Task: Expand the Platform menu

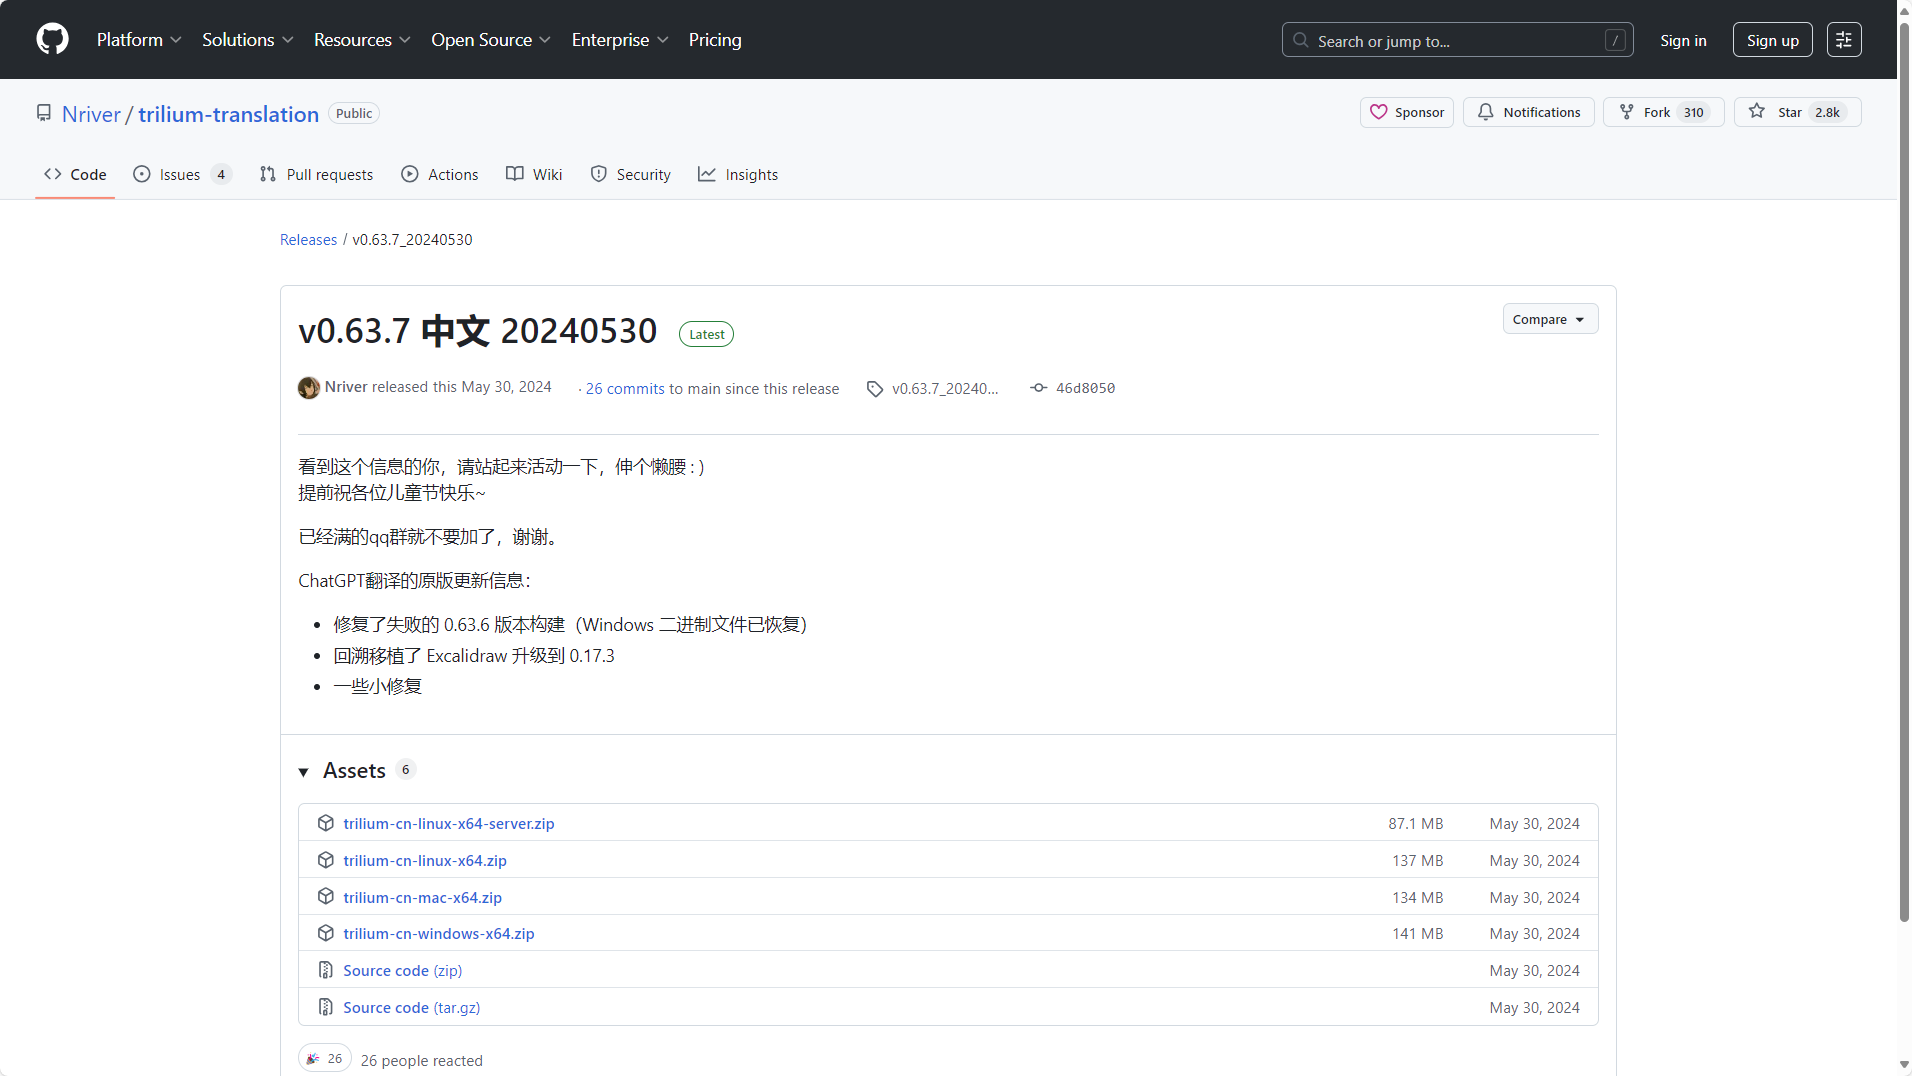Action: point(139,40)
